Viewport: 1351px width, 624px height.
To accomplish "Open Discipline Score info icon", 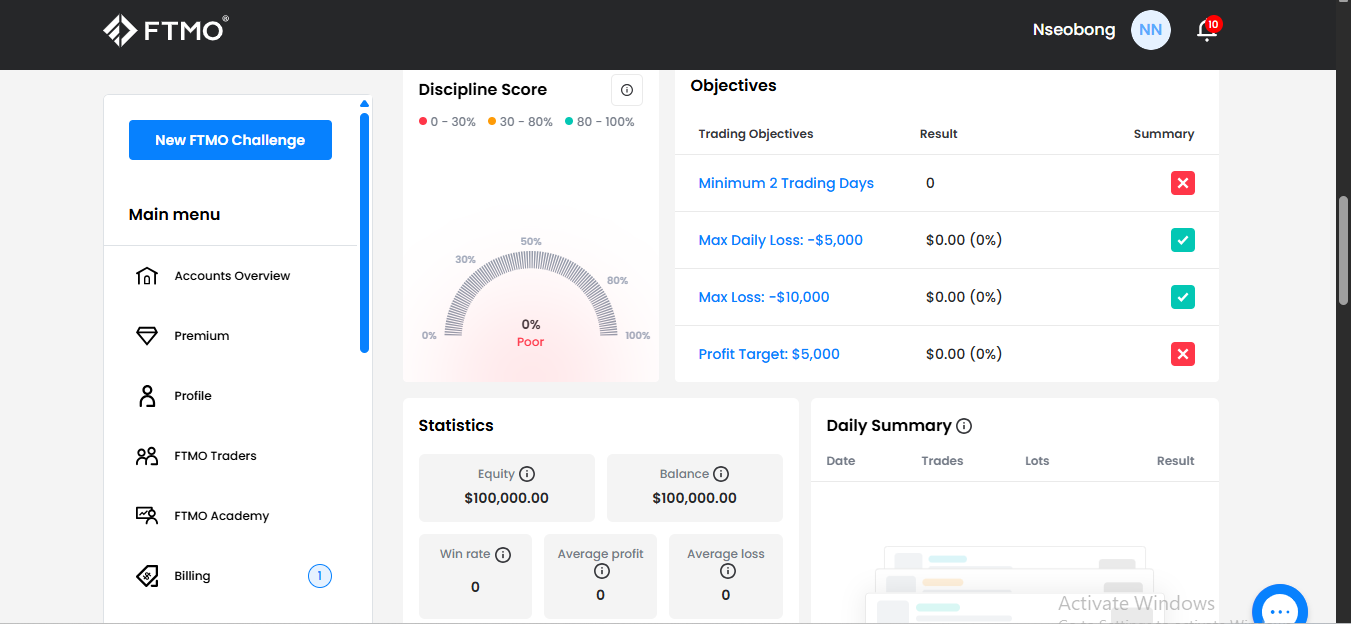I will point(627,90).
